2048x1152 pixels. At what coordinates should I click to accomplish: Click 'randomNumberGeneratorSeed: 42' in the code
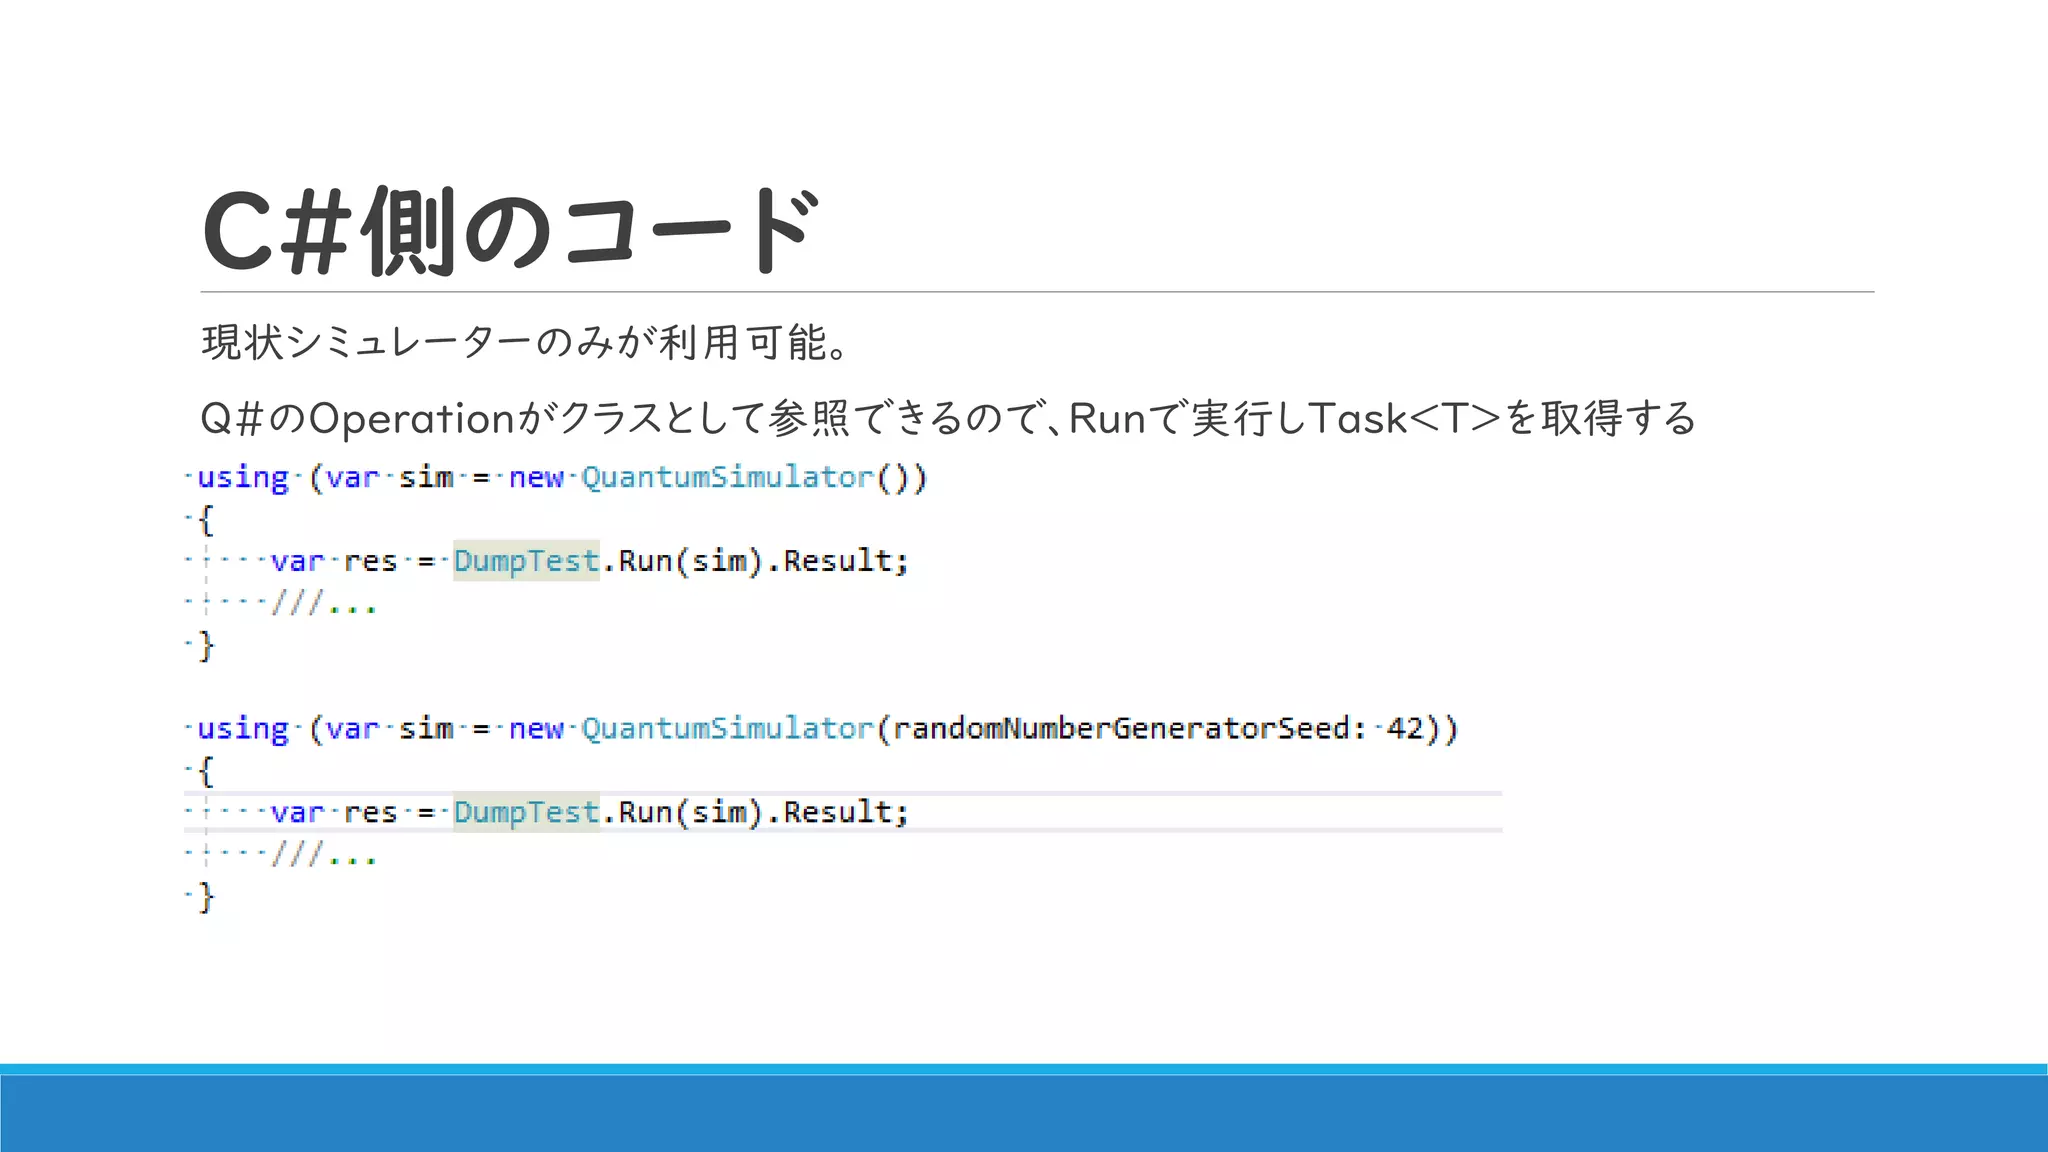tap(1157, 728)
